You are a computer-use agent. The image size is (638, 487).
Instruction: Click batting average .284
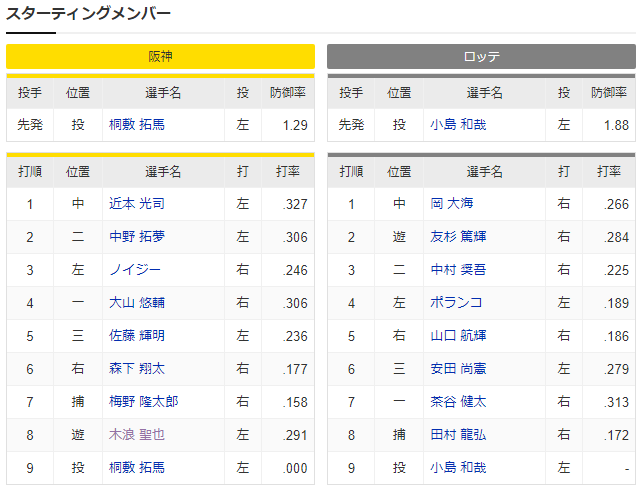click(616, 237)
